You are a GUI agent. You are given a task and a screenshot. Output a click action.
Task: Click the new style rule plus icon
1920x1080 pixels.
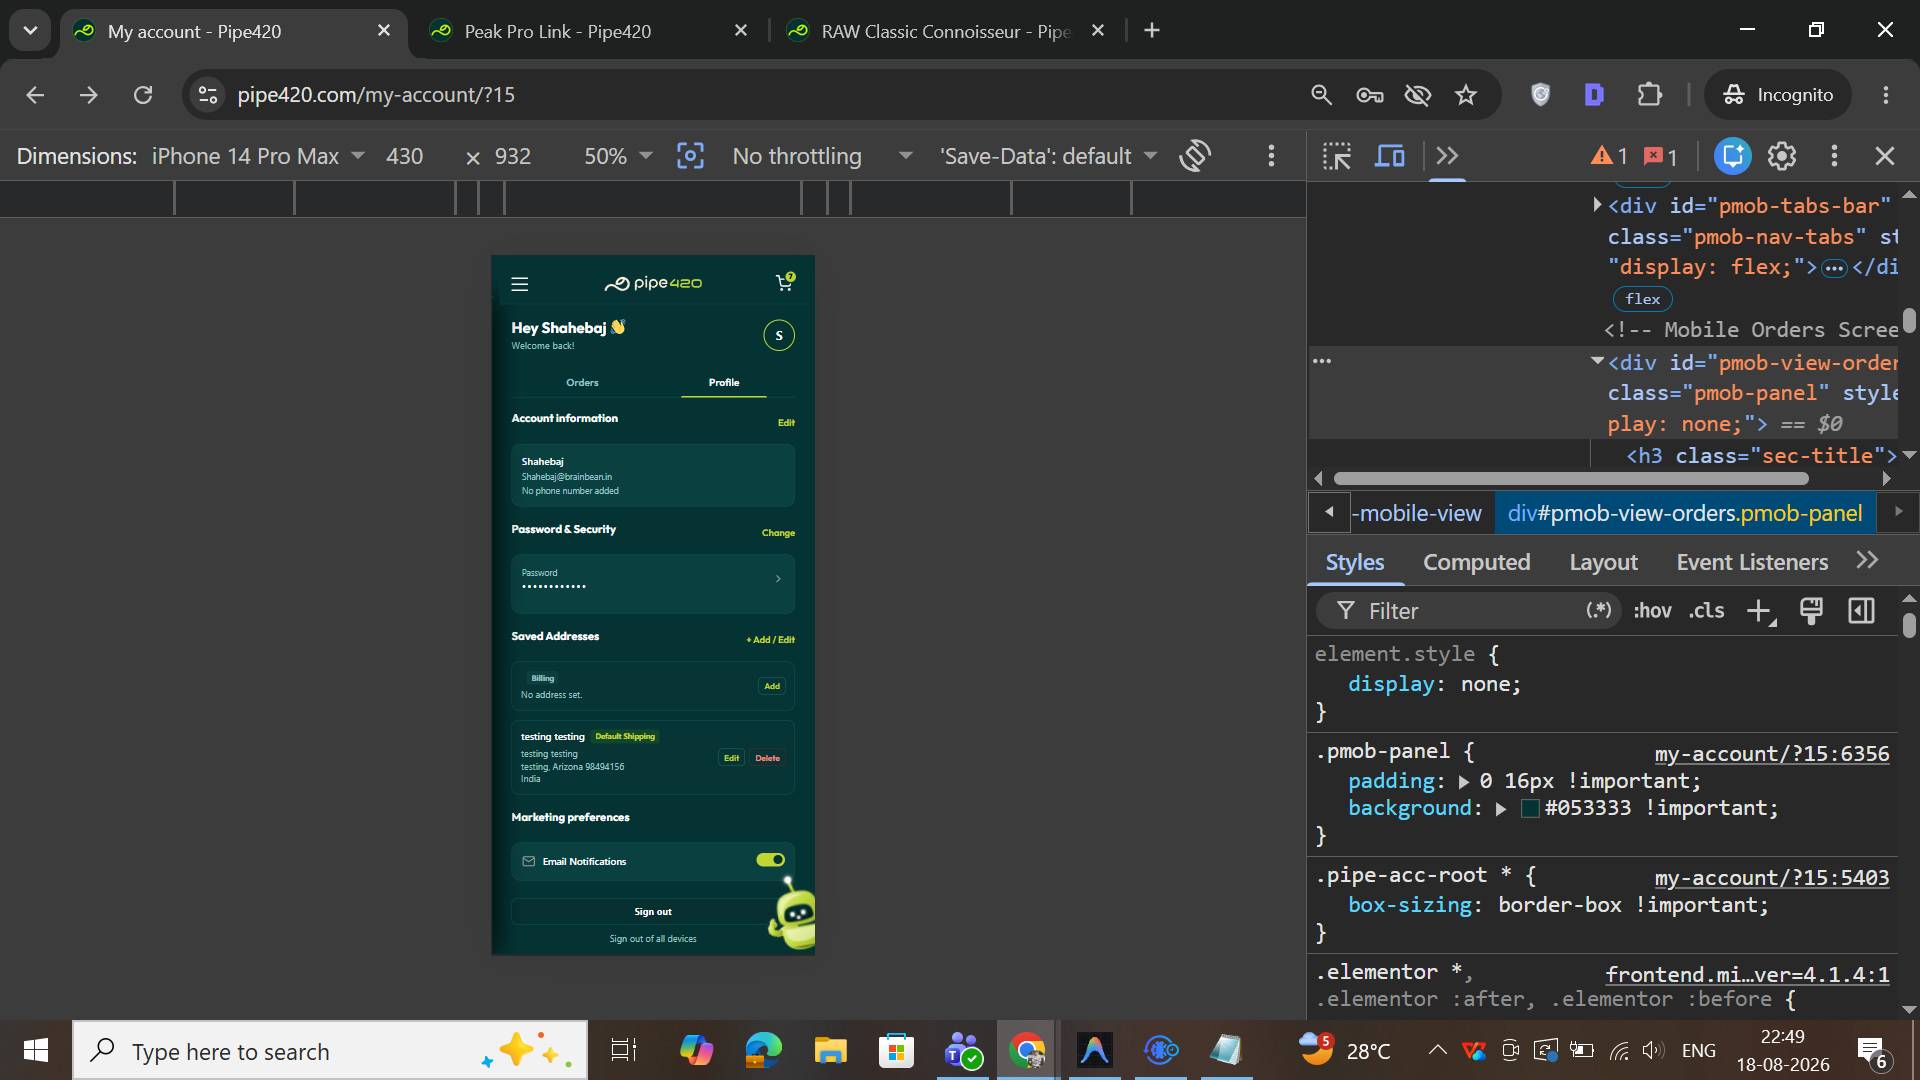[1759, 611]
